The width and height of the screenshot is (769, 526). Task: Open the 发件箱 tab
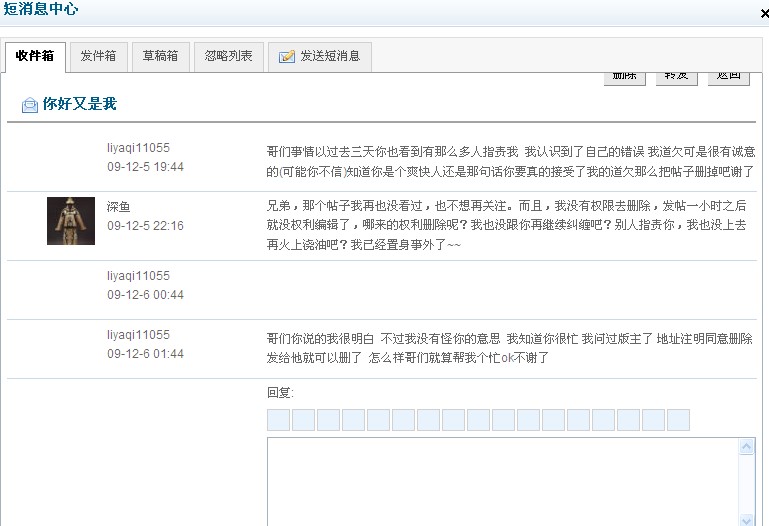98,57
